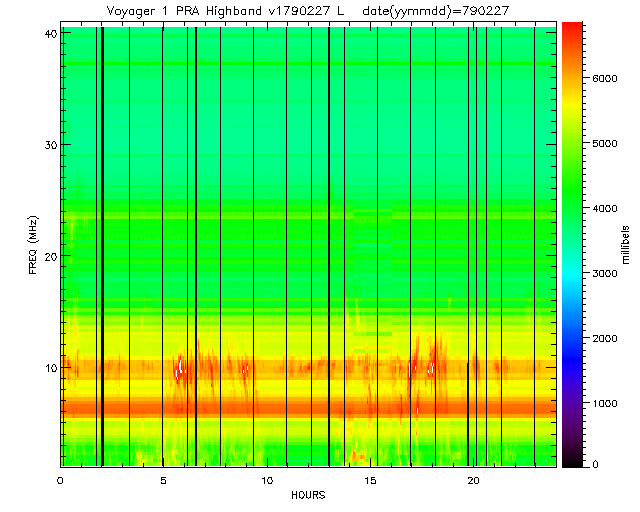The image size is (640, 512).
Task: Click the colorbar tick label "1000"
Action: 604,403
